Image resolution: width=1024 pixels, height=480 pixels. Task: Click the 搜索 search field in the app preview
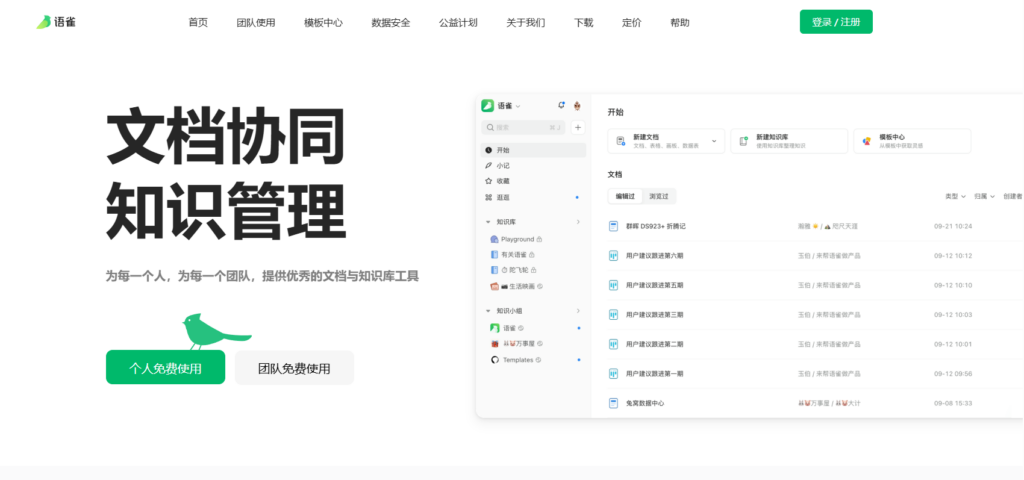coord(523,127)
